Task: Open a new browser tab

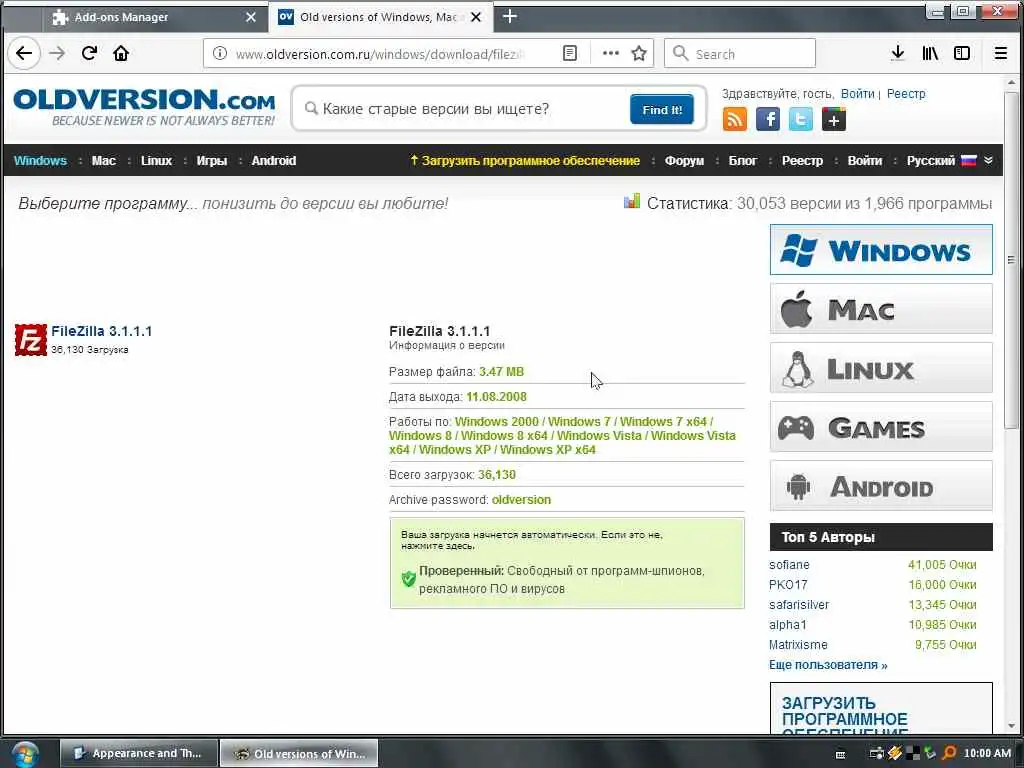Action: click(x=509, y=17)
